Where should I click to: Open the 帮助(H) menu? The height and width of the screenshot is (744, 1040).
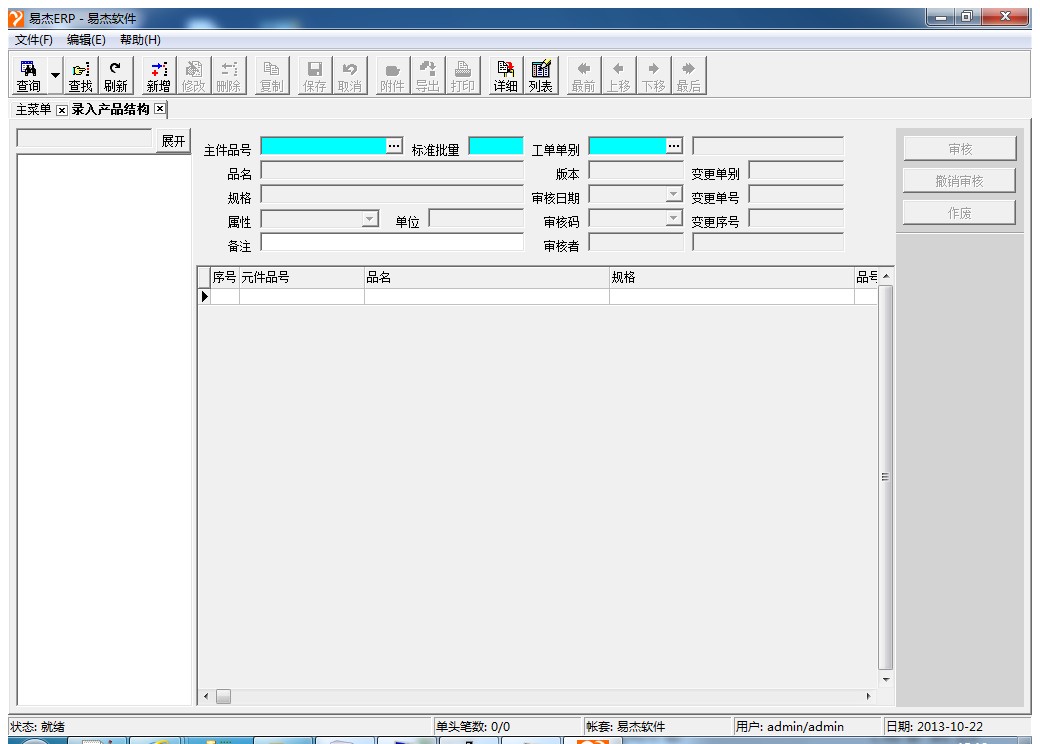pyautogui.click(x=140, y=40)
